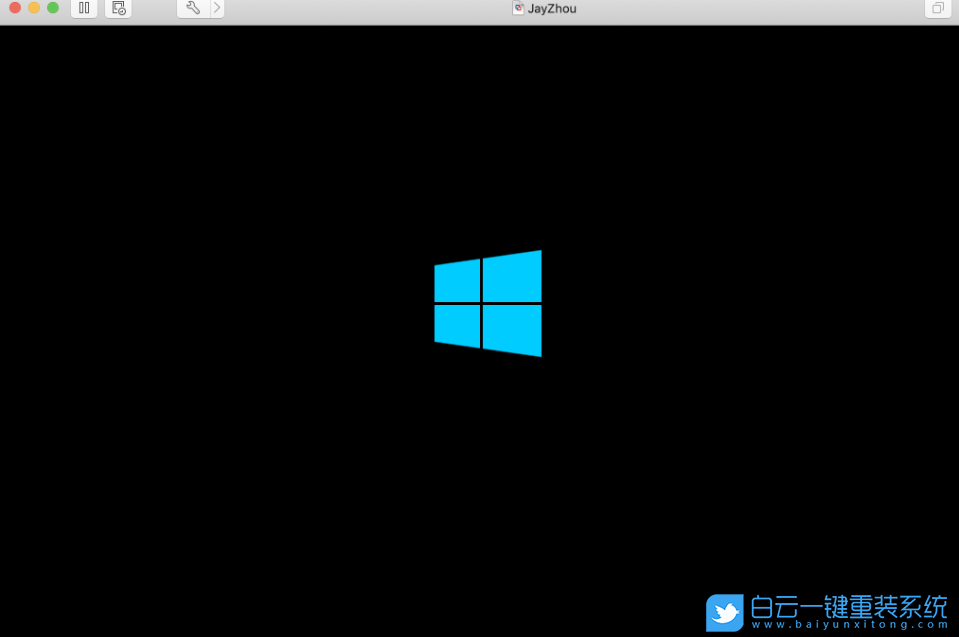This screenshot has height=637, width=959.
Task: Open more toolbar actions with the right arrow
Action: 215,8
